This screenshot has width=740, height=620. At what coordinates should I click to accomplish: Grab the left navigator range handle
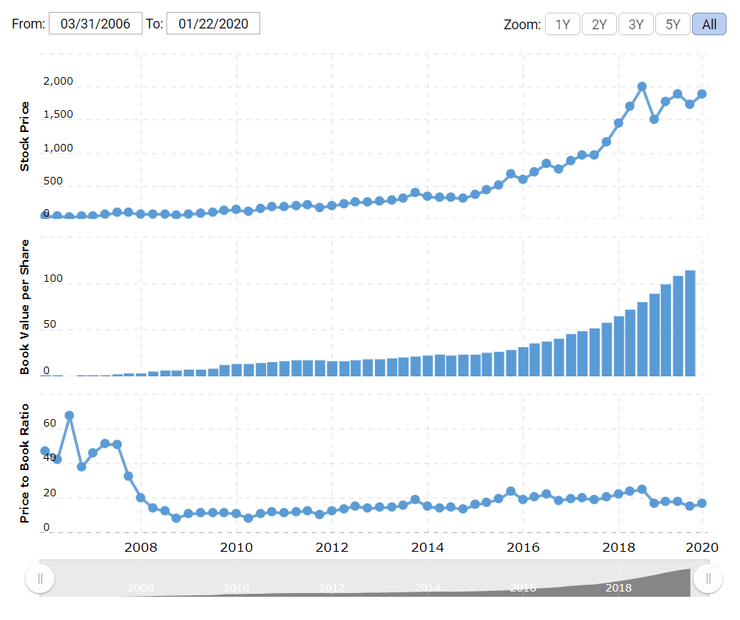(x=40, y=578)
